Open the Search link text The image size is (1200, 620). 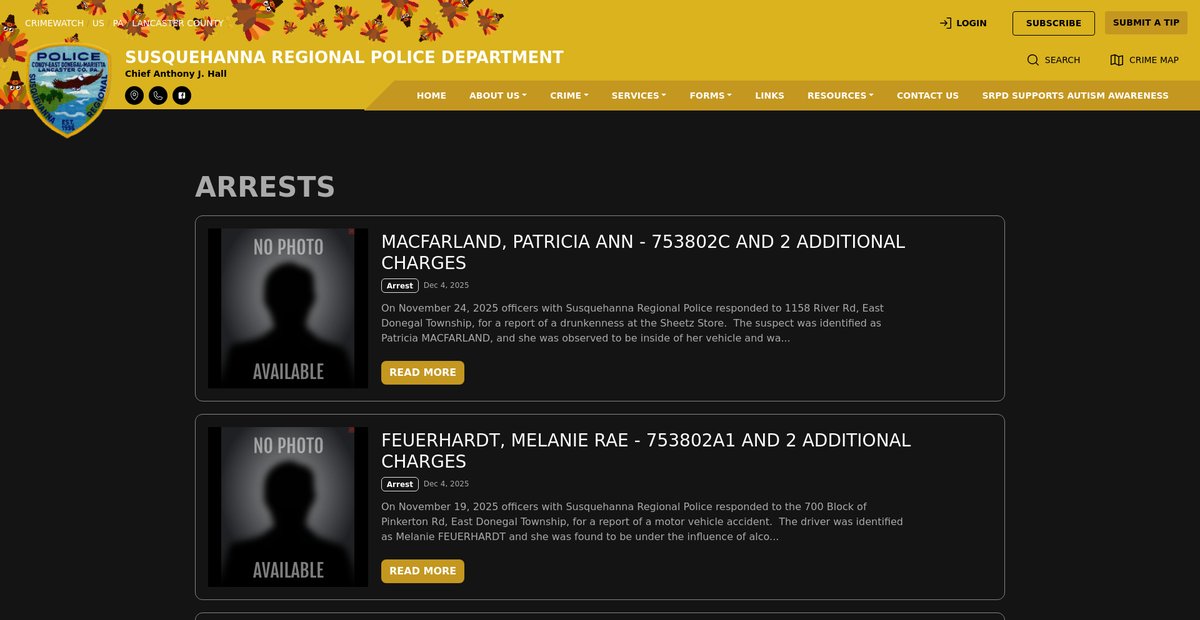(1062, 60)
